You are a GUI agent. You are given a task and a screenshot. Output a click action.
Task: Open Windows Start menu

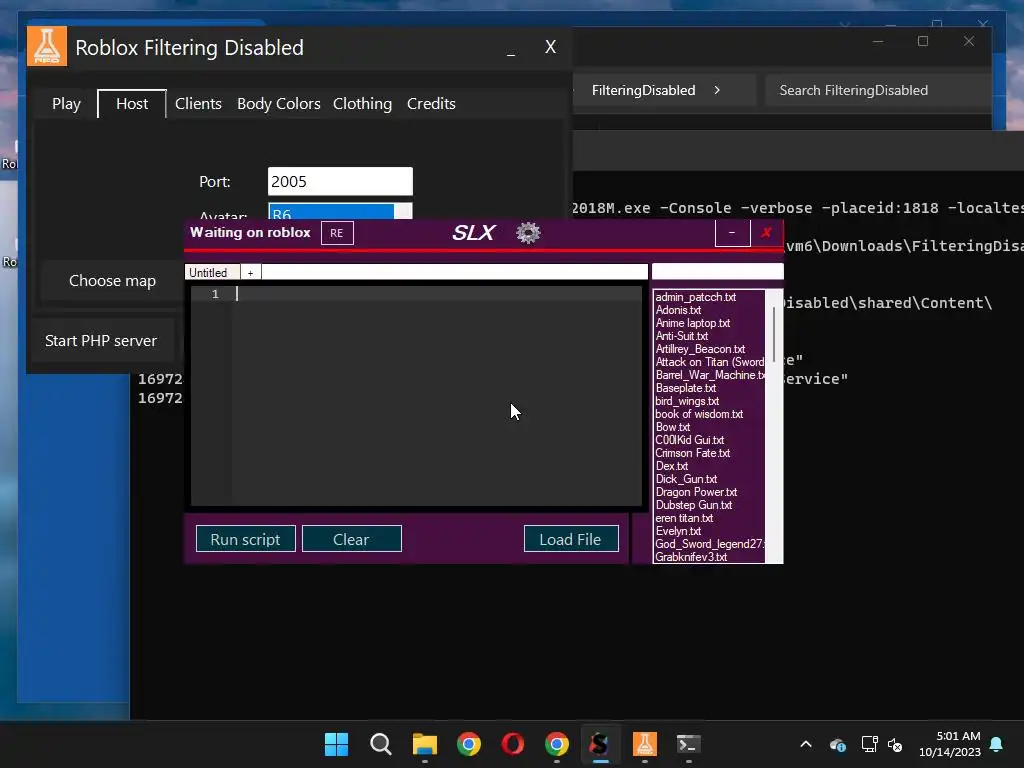click(x=336, y=744)
